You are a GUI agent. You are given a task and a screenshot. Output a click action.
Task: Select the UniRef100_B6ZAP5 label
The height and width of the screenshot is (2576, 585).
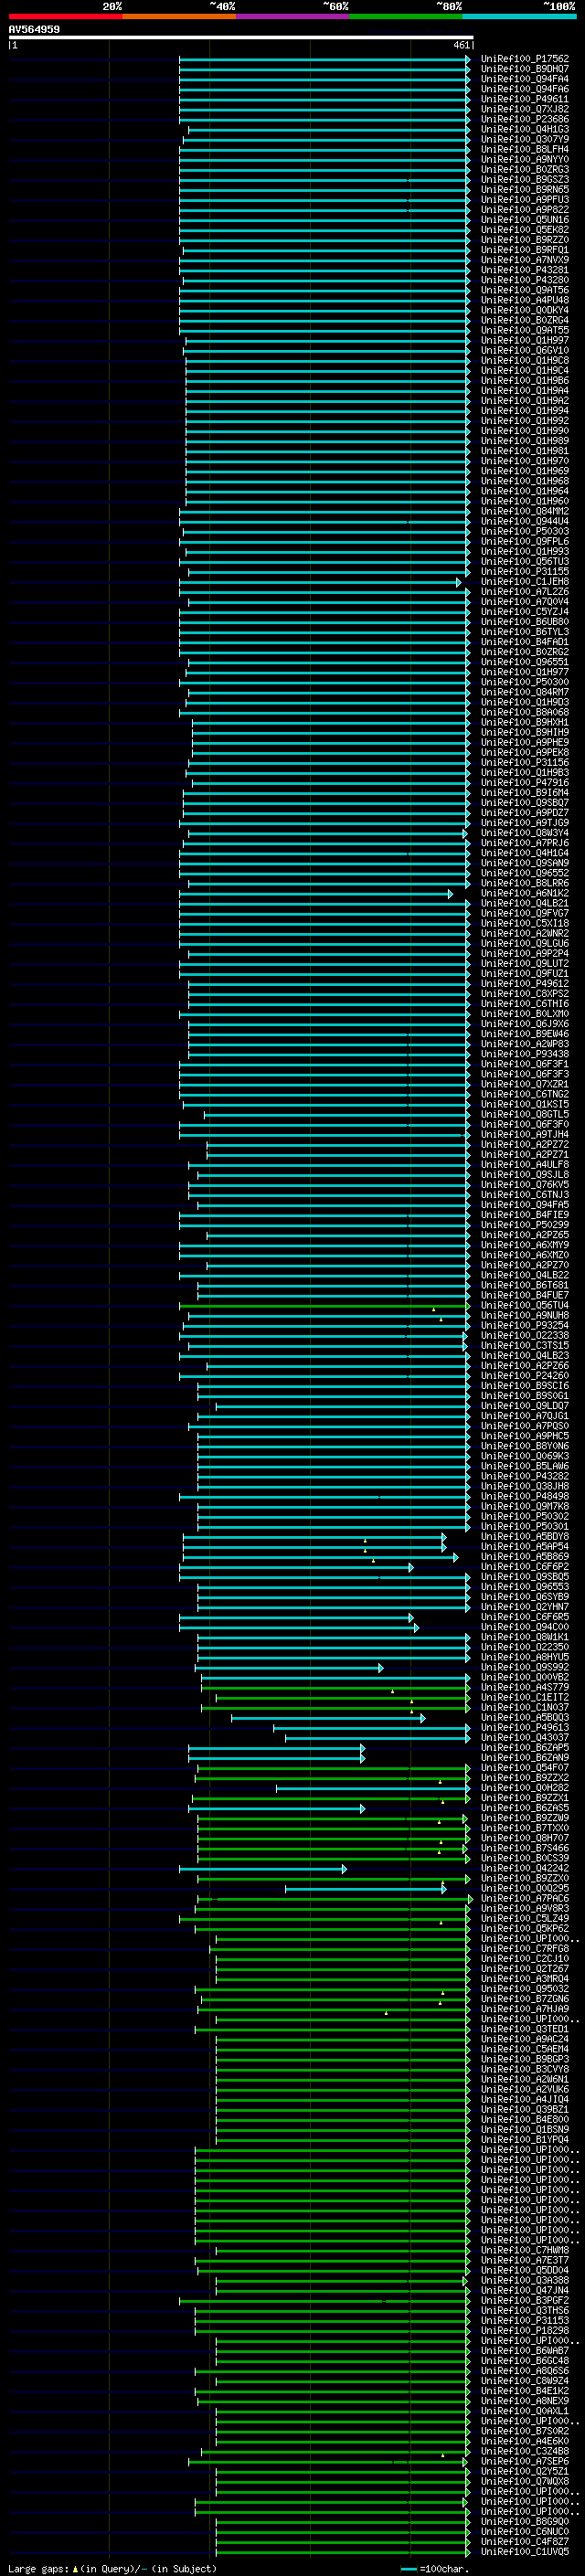coord(524,1748)
